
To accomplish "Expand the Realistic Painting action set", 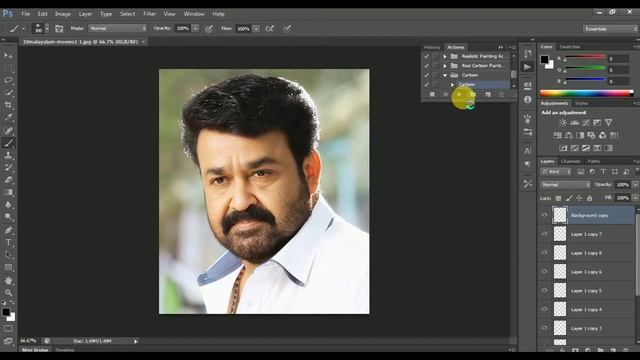I will pyautogui.click(x=445, y=56).
